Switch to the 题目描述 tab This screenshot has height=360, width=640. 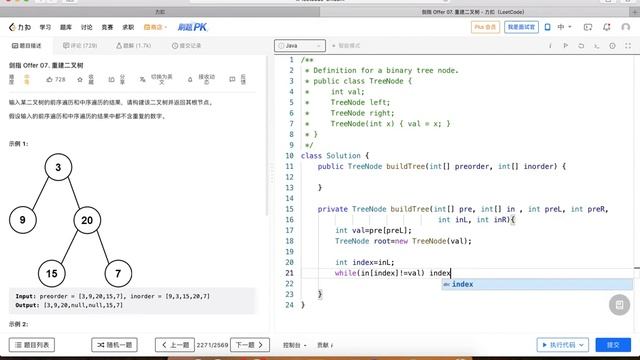(27, 46)
